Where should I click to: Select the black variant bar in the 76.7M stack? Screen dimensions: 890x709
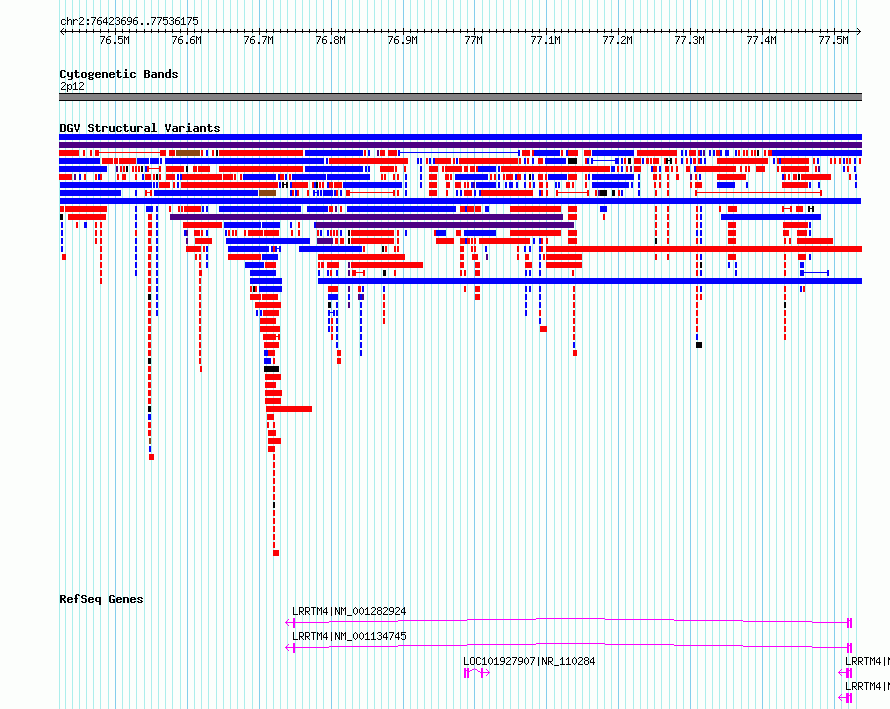(271, 369)
